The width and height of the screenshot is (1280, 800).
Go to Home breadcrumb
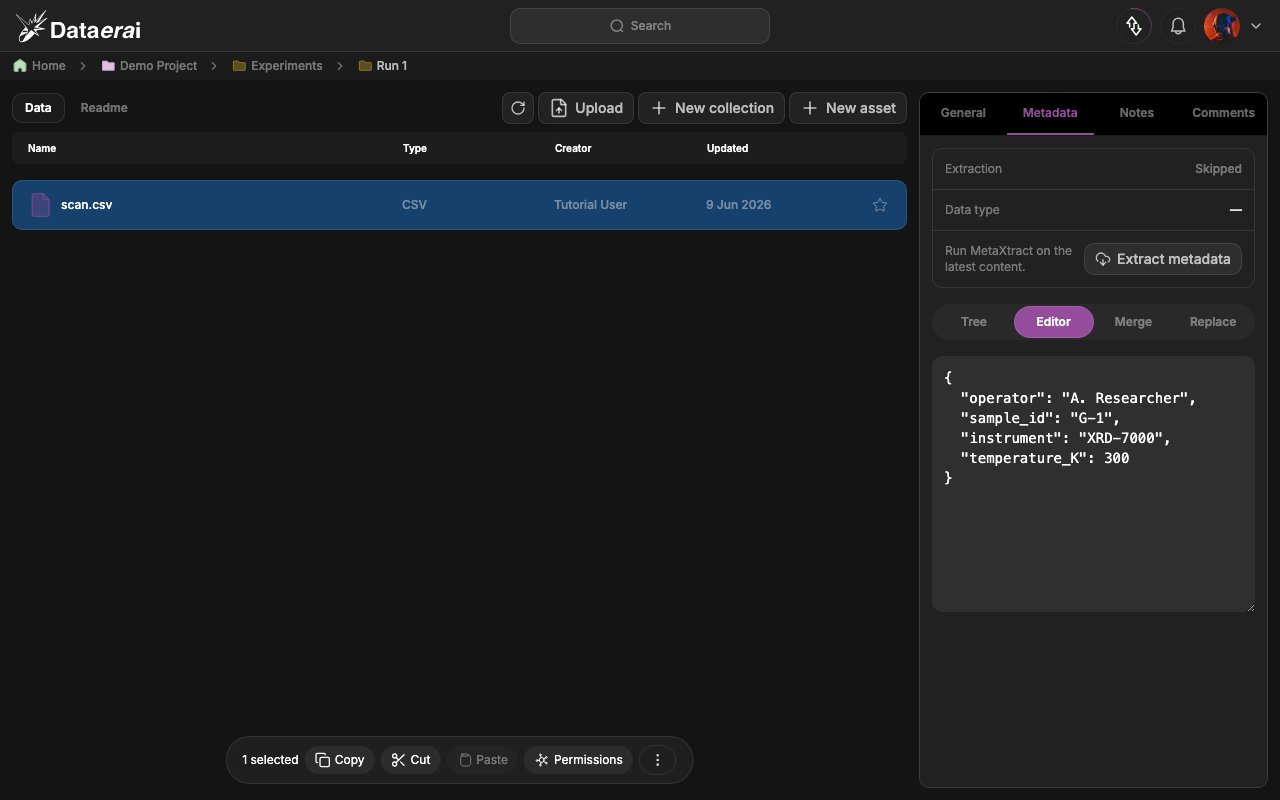click(x=48, y=66)
